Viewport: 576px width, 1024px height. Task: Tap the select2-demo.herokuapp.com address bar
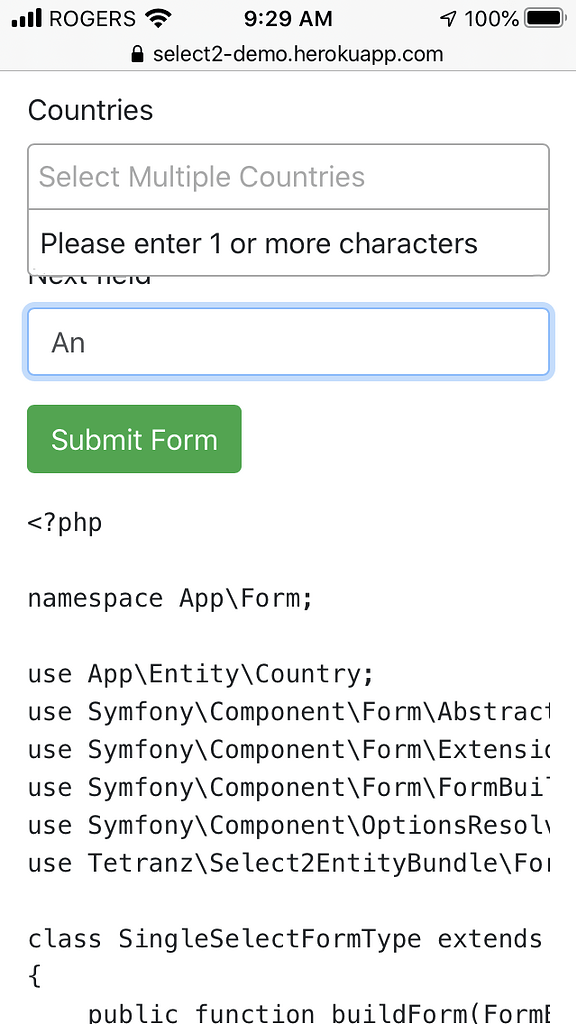297,55
